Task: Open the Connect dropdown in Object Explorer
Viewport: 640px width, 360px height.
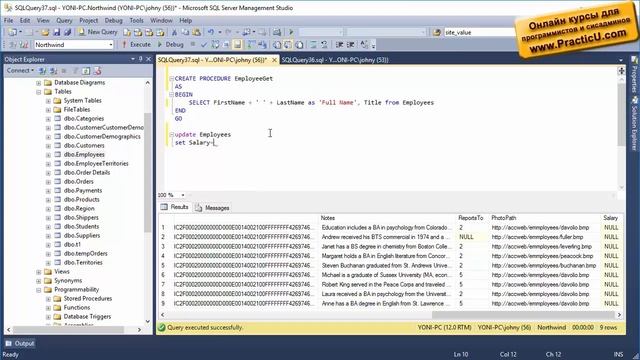Action: [20, 71]
